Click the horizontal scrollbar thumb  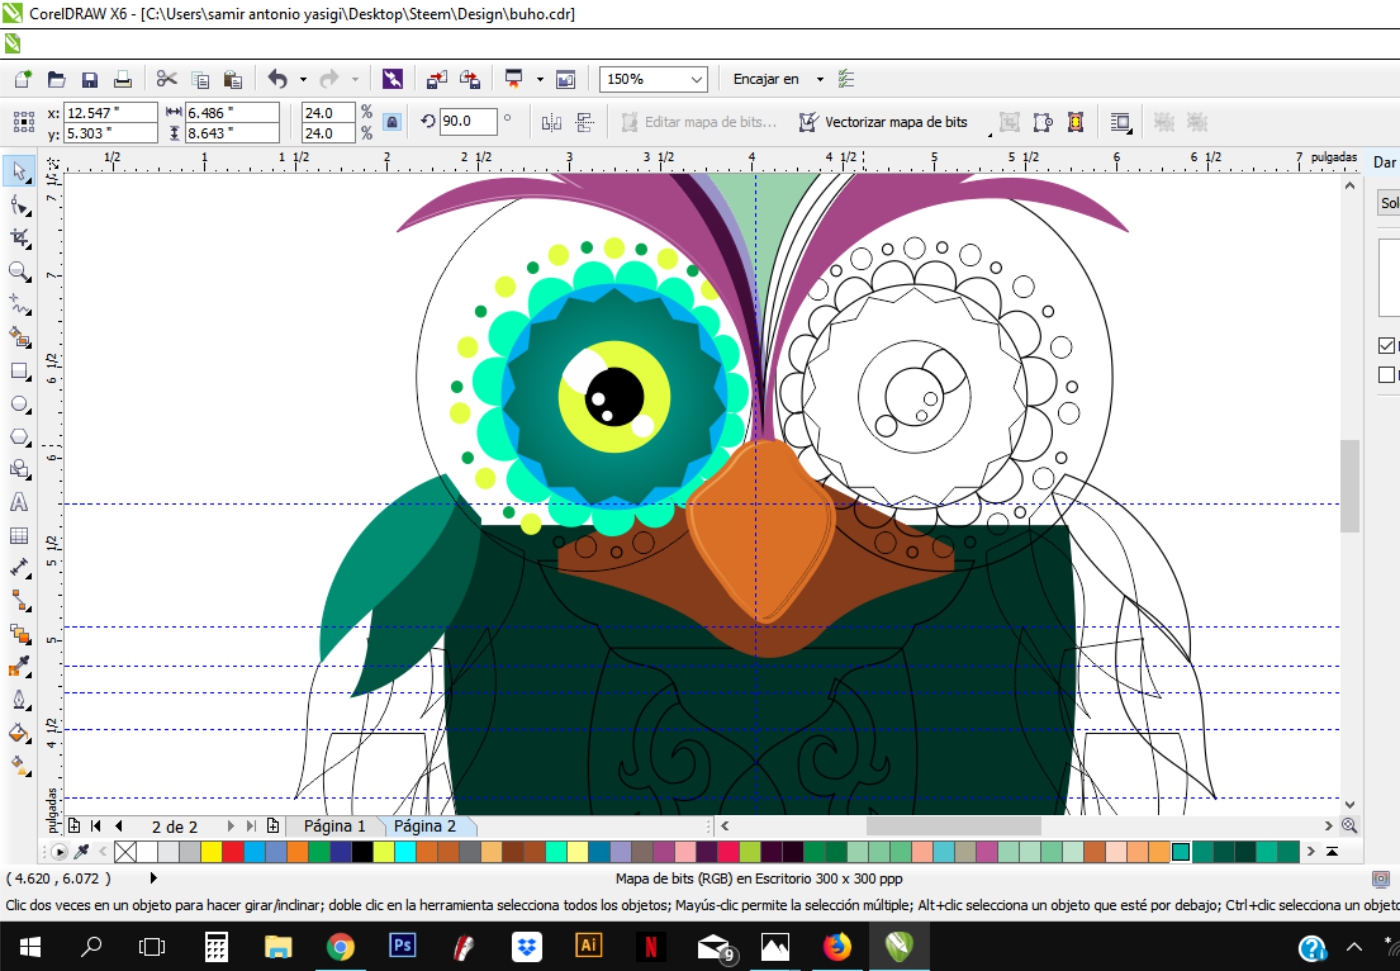coord(953,826)
